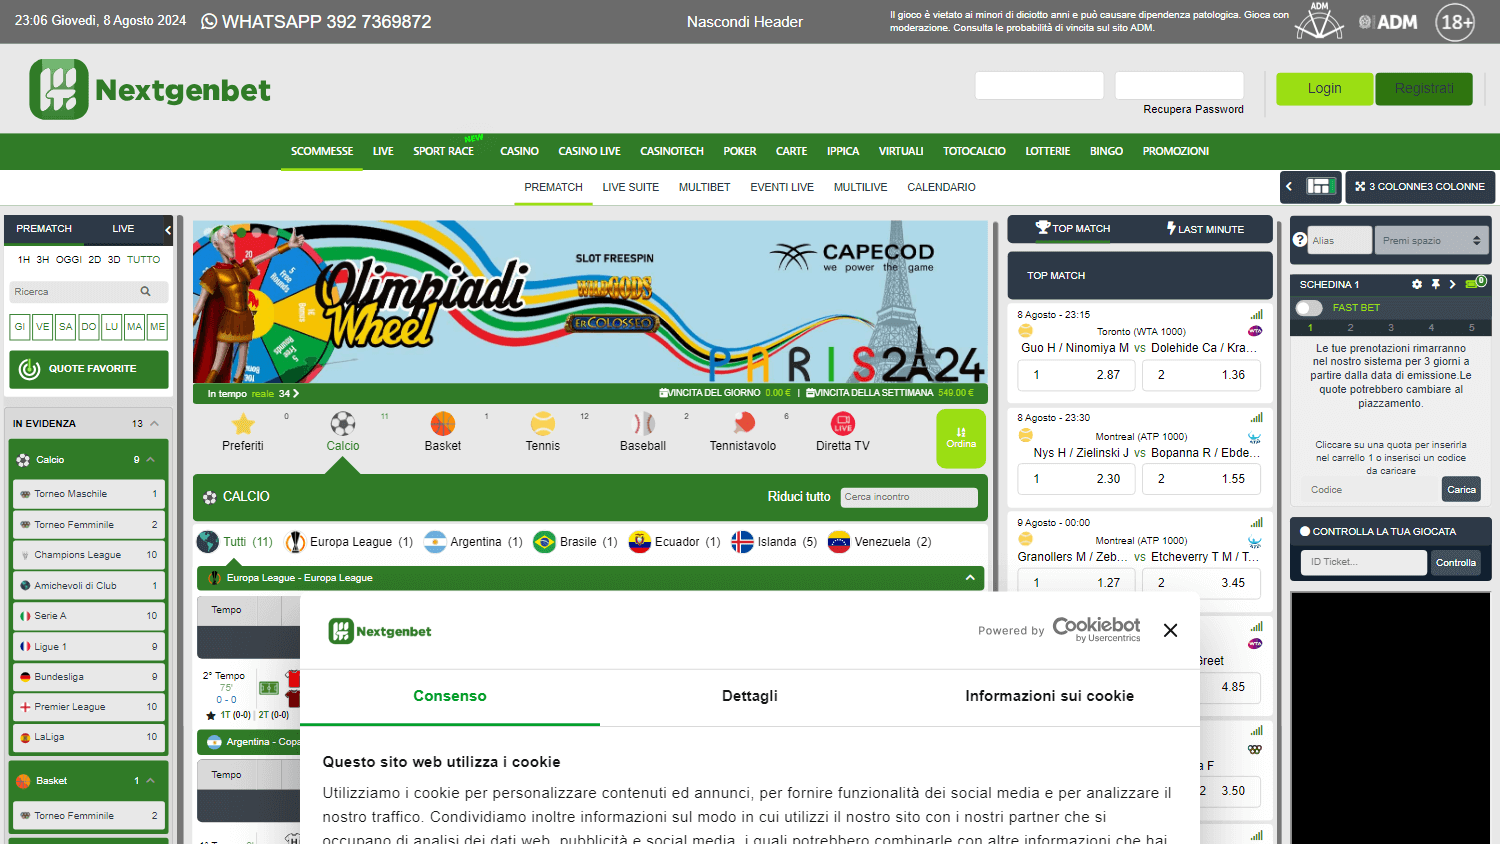Click the left chevron beside layout icon
The height and width of the screenshot is (844, 1500).
coord(1289,186)
